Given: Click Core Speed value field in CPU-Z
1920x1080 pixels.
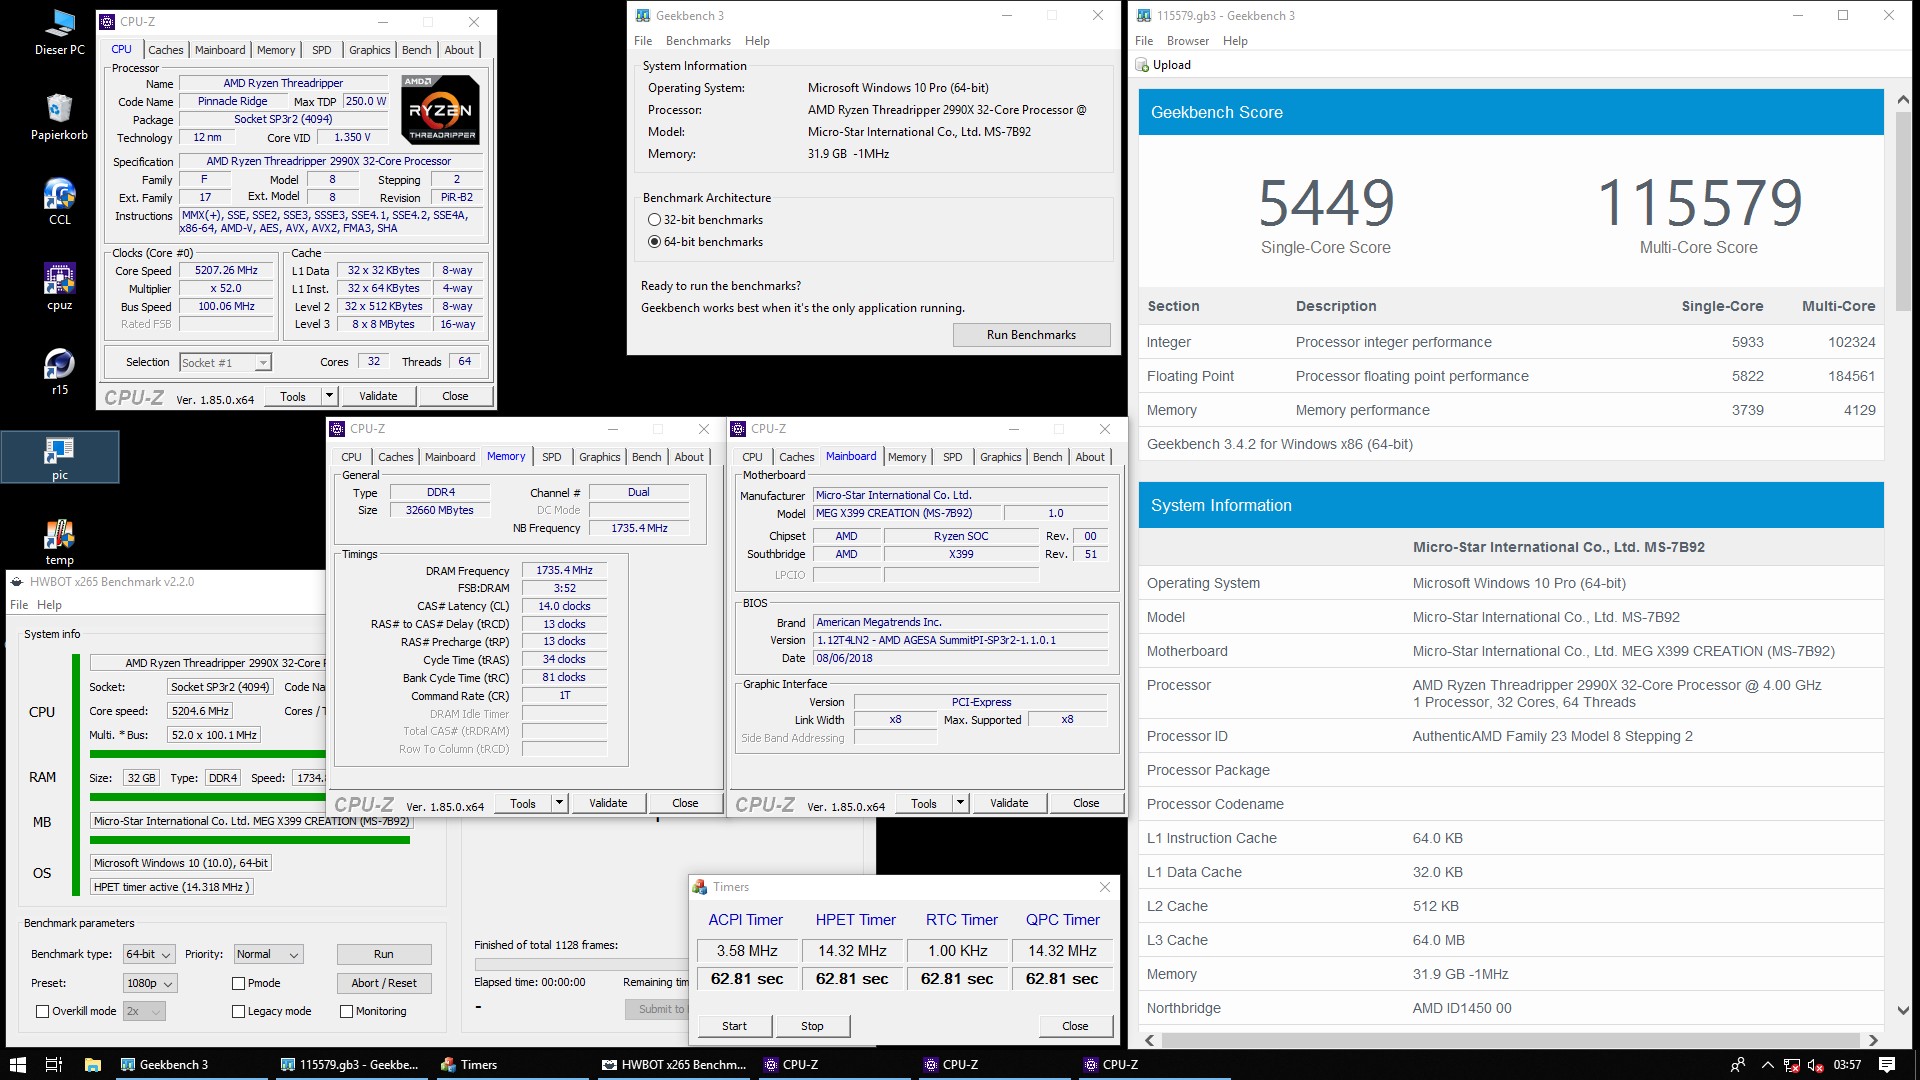Looking at the screenshot, I should (x=226, y=271).
